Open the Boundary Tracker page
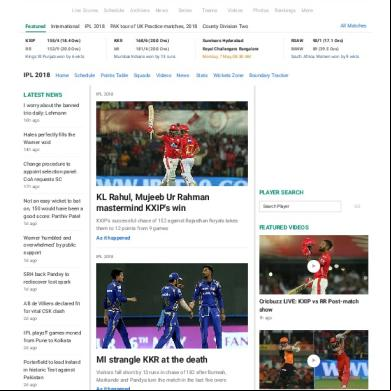 (268, 75)
